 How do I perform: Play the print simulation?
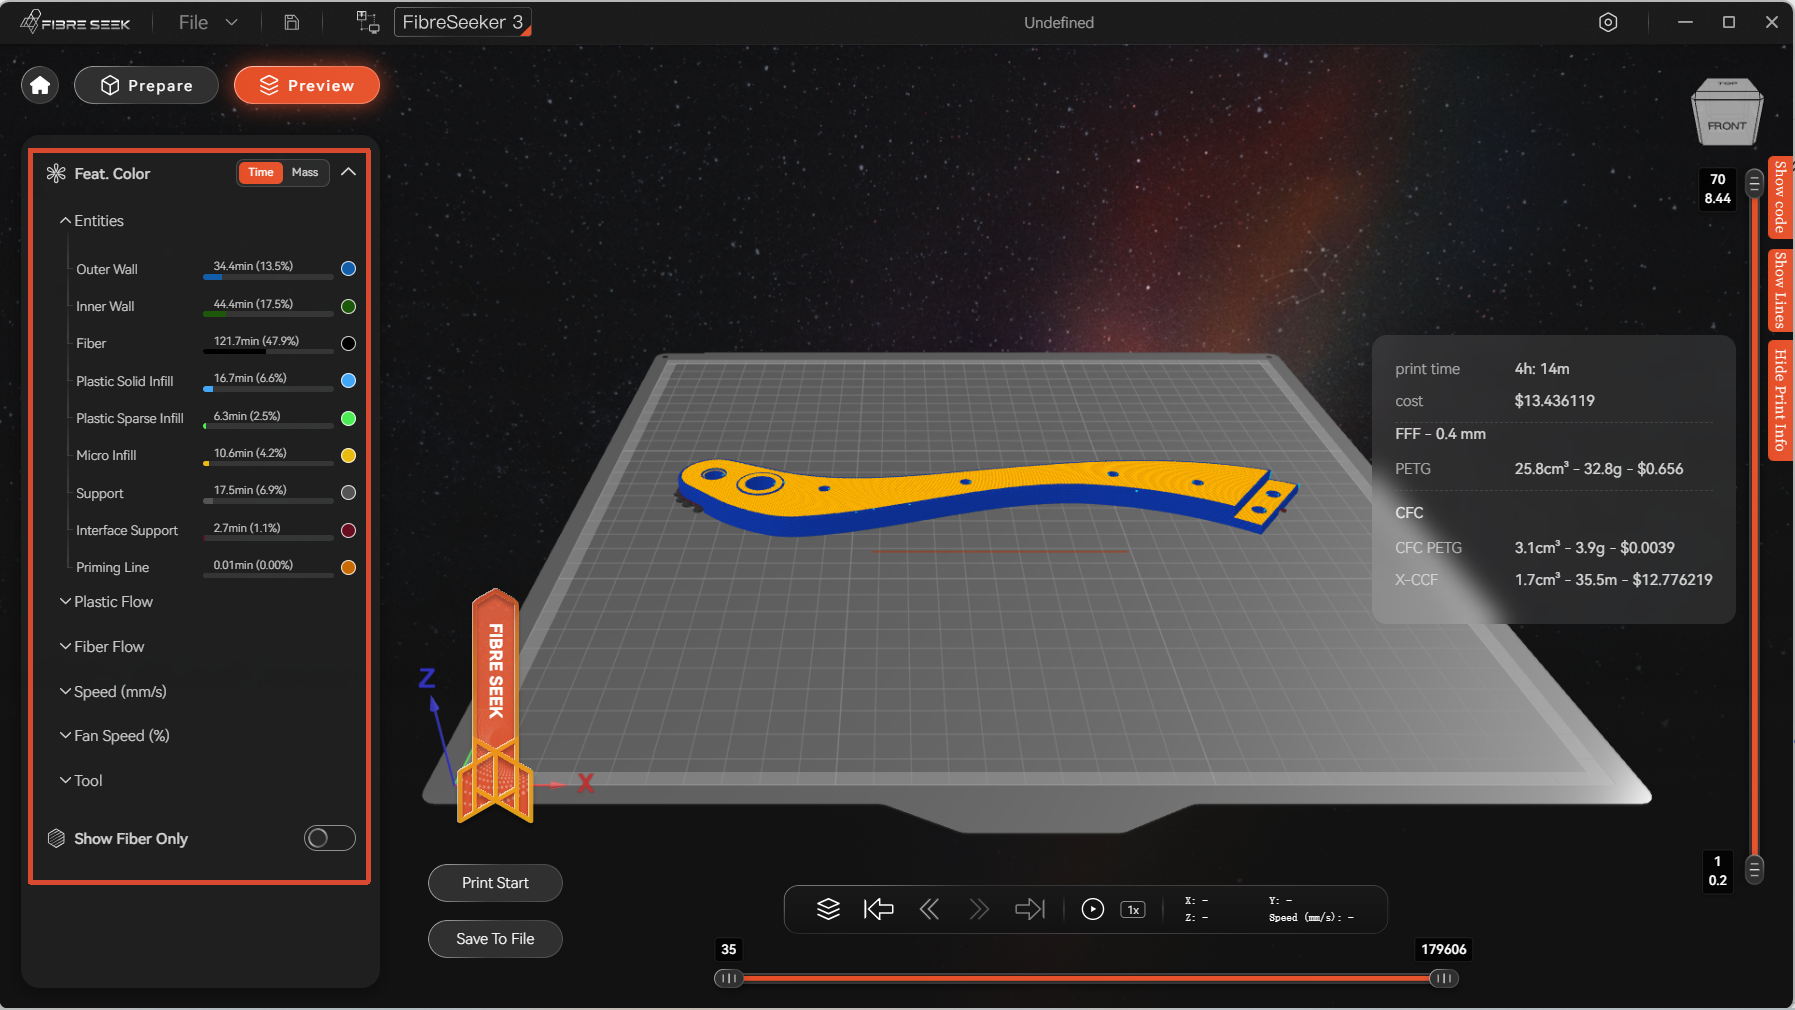point(1093,909)
